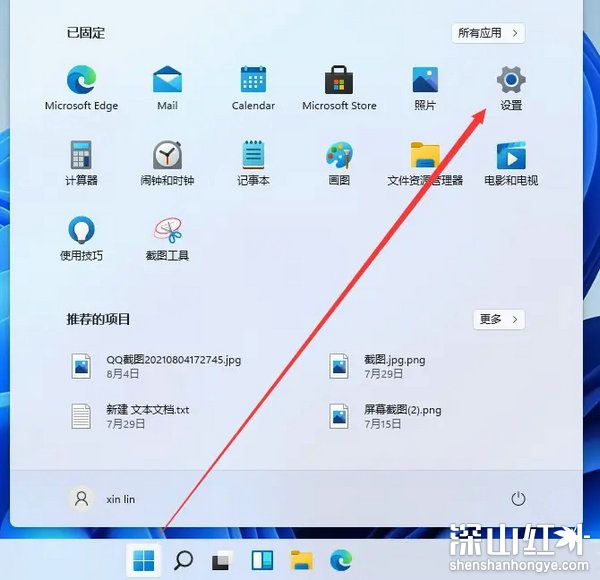Open taskbar Search magnifier

[x=183, y=560]
